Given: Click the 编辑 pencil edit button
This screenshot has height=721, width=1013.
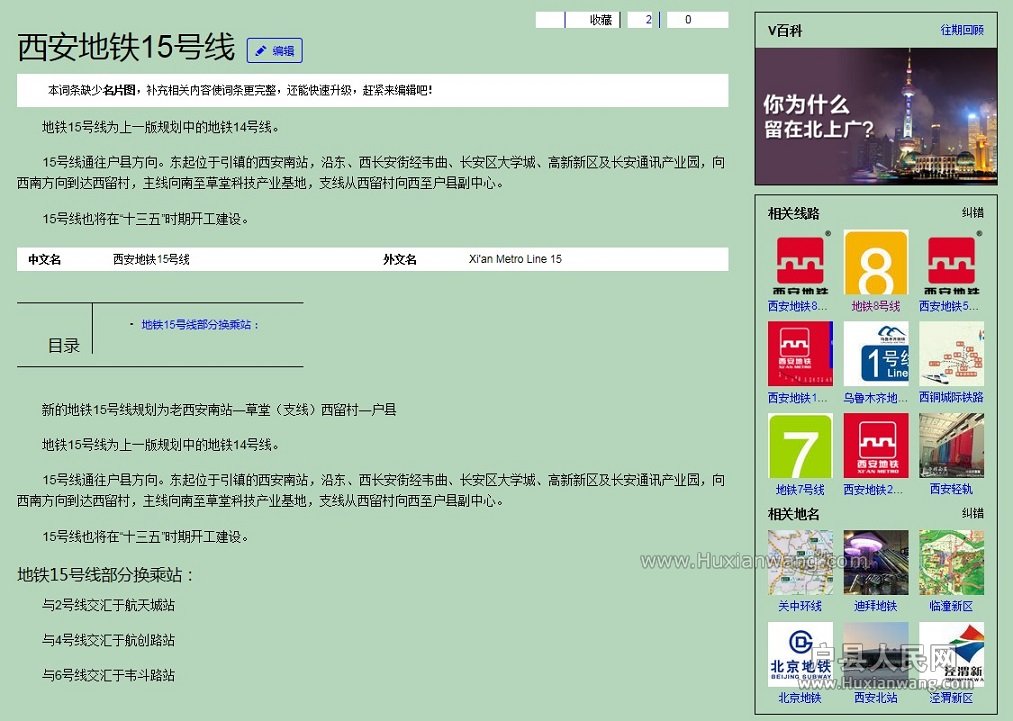Looking at the screenshot, I should tap(275, 50).
